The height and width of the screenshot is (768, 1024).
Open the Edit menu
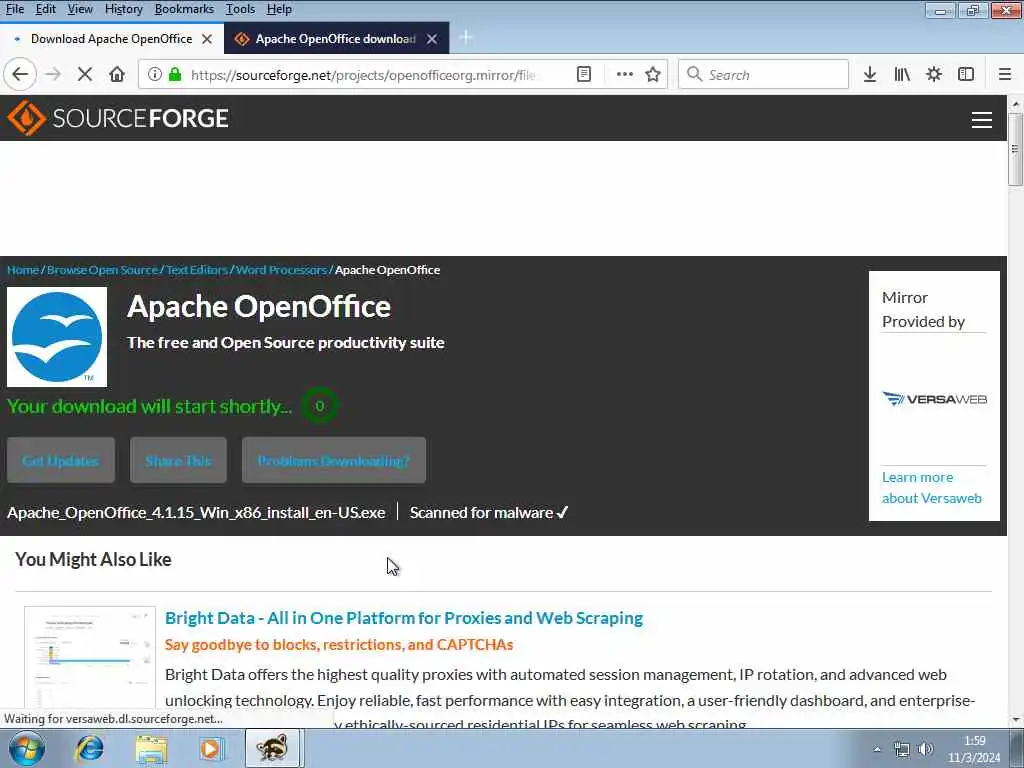(x=45, y=9)
